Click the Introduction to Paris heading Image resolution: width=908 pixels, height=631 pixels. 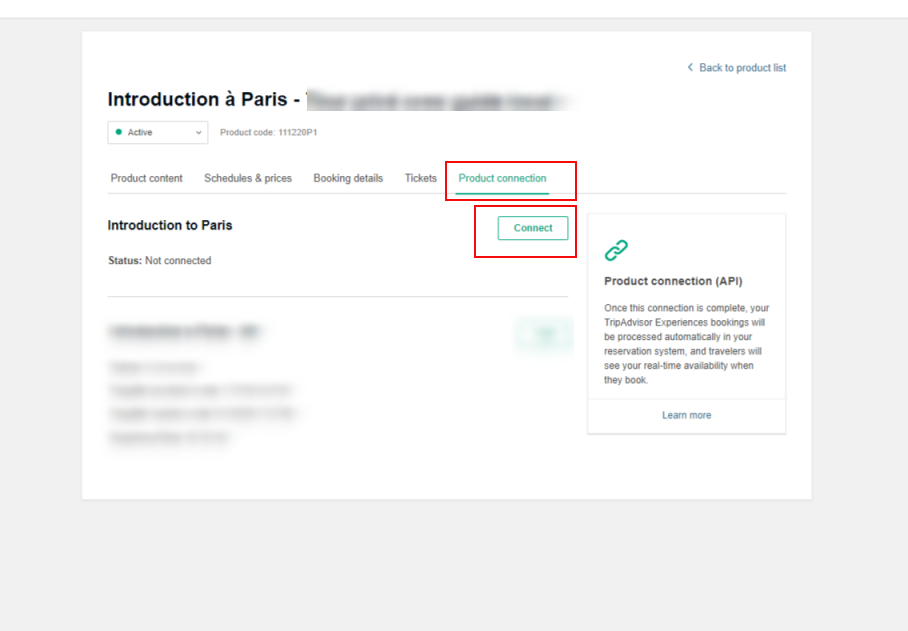pyautogui.click(x=170, y=225)
